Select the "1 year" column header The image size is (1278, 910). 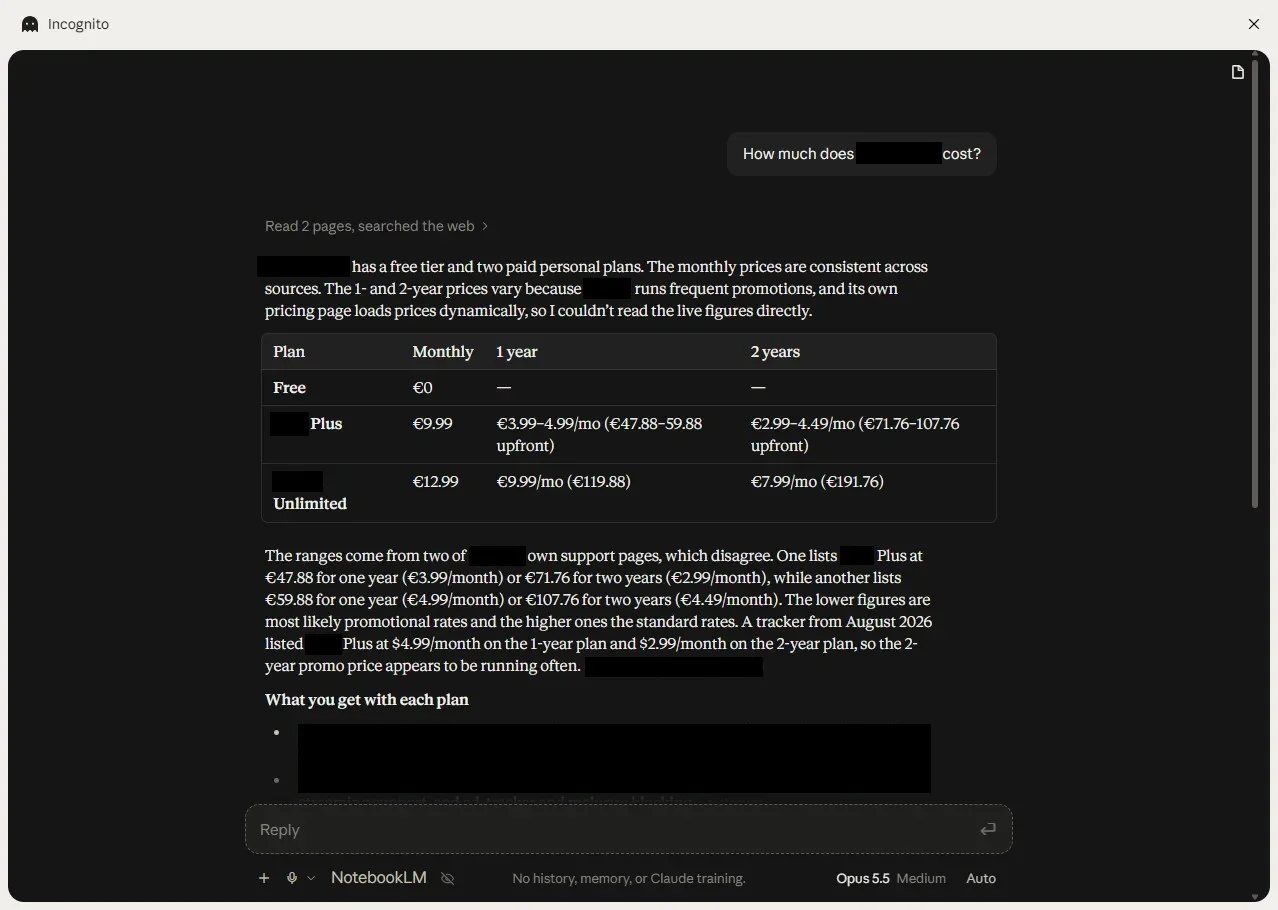pos(517,352)
